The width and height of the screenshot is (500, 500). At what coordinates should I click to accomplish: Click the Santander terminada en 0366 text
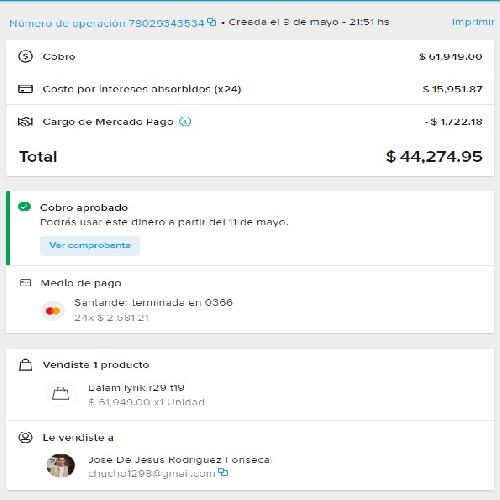click(153, 303)
